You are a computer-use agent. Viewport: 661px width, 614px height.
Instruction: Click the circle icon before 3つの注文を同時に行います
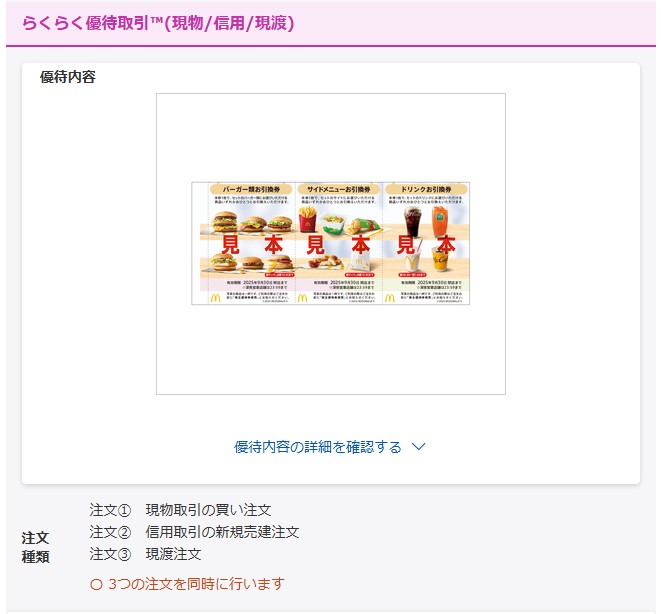(96, 585)
